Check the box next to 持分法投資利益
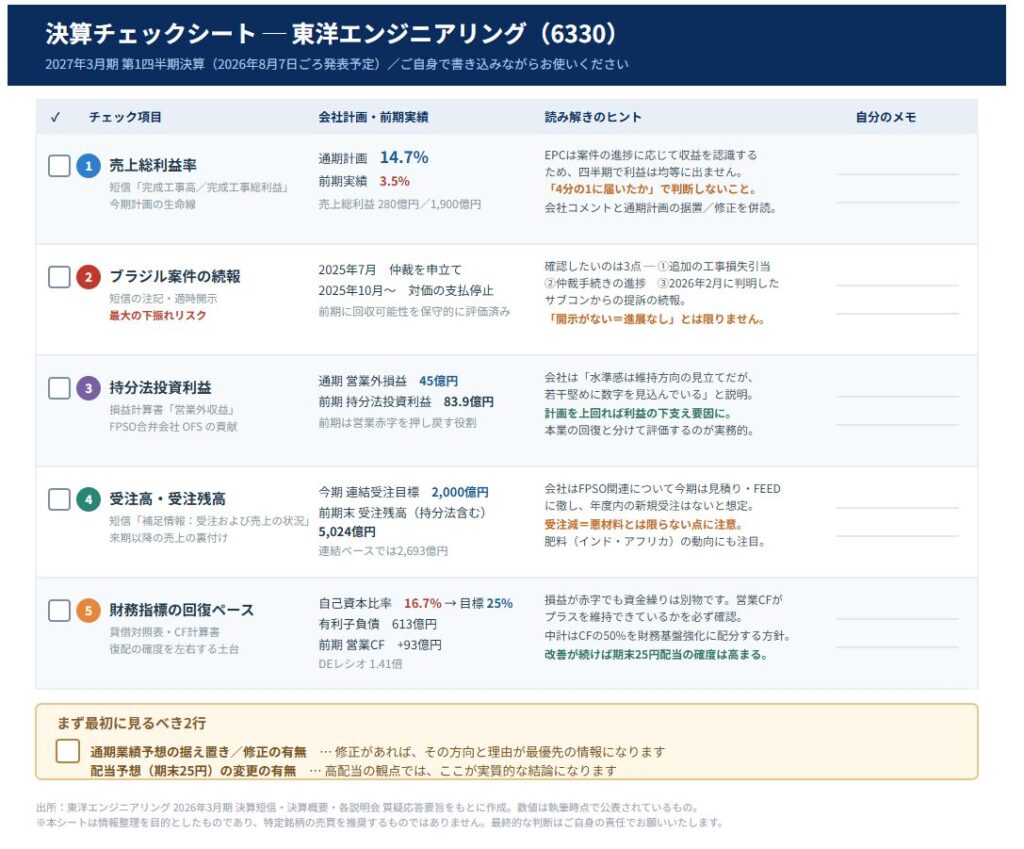Image resolution: width=1024 pixels, height=849 pixels. point(59,388)
